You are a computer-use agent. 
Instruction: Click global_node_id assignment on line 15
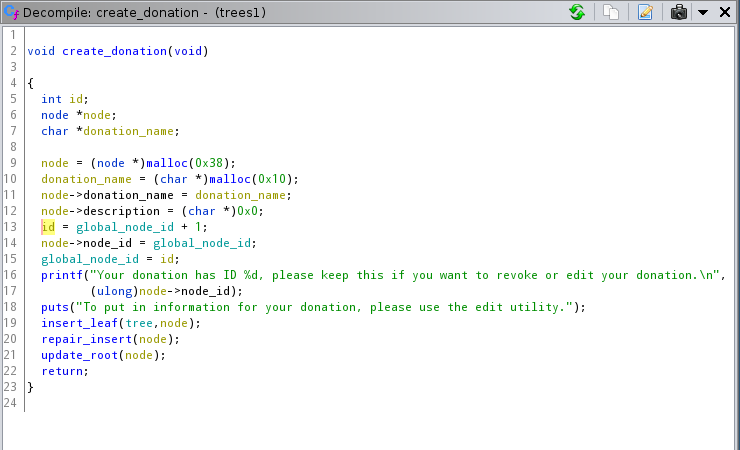(x=90, y=259)
